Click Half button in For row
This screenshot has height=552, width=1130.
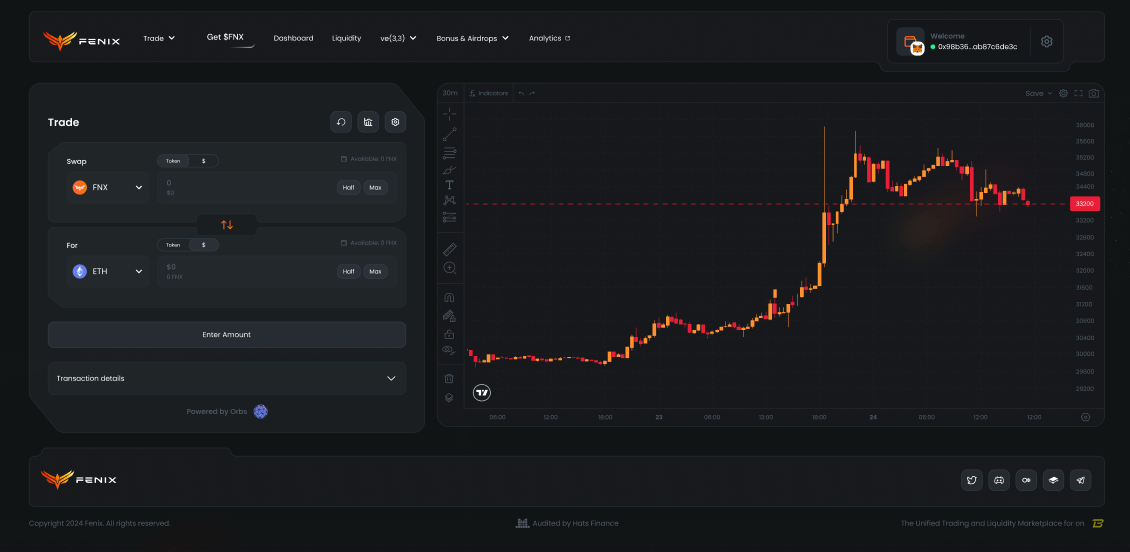(348, 271)
